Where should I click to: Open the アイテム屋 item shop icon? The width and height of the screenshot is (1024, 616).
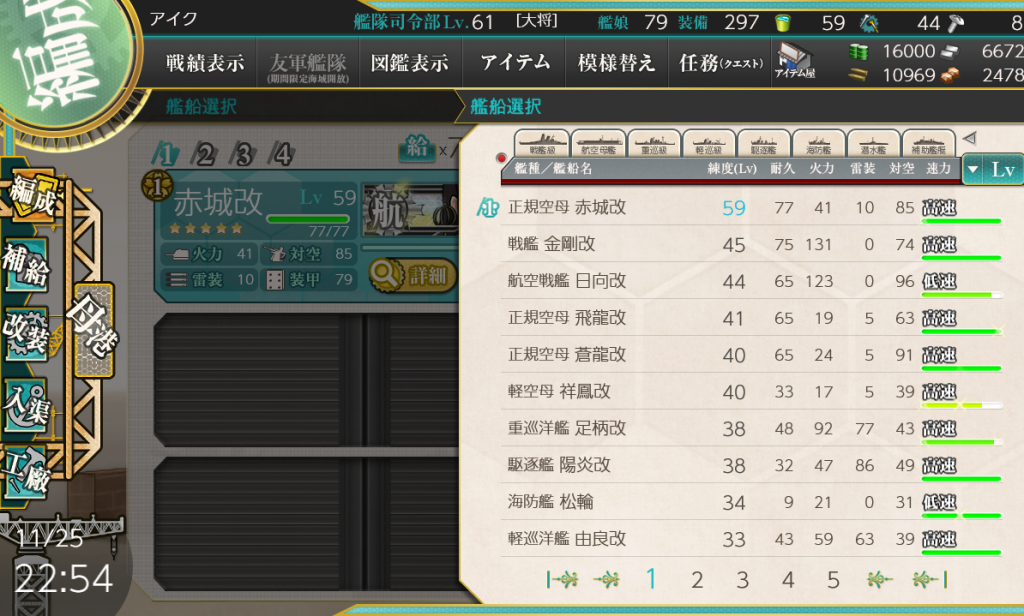point(795,61)
